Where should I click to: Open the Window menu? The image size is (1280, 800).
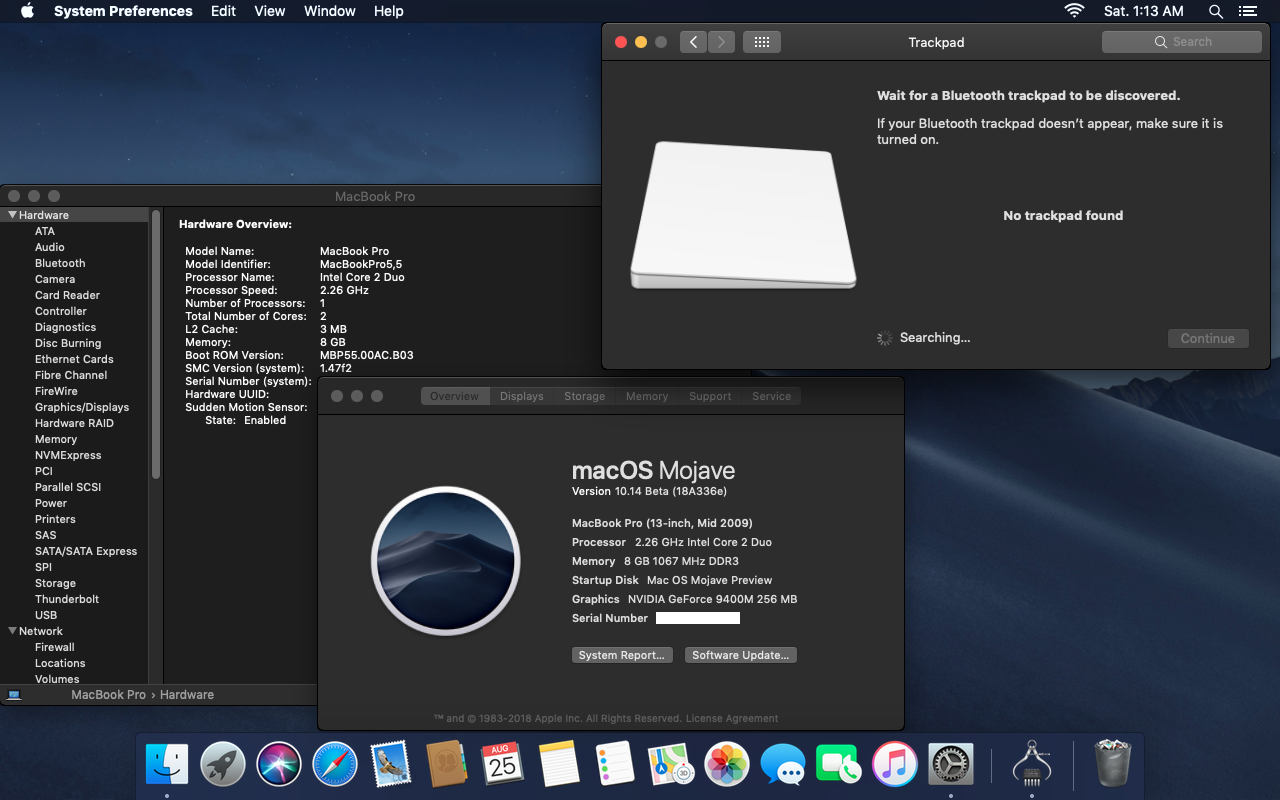[329, 11]
